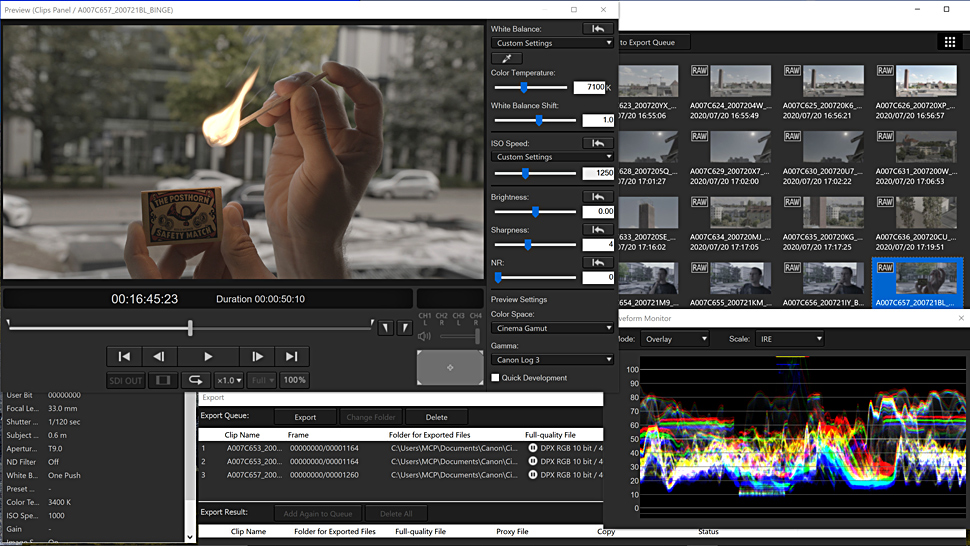This screenshot has height=546, width=970.
Task: Step forward one frame
Action: pos(257,356)
